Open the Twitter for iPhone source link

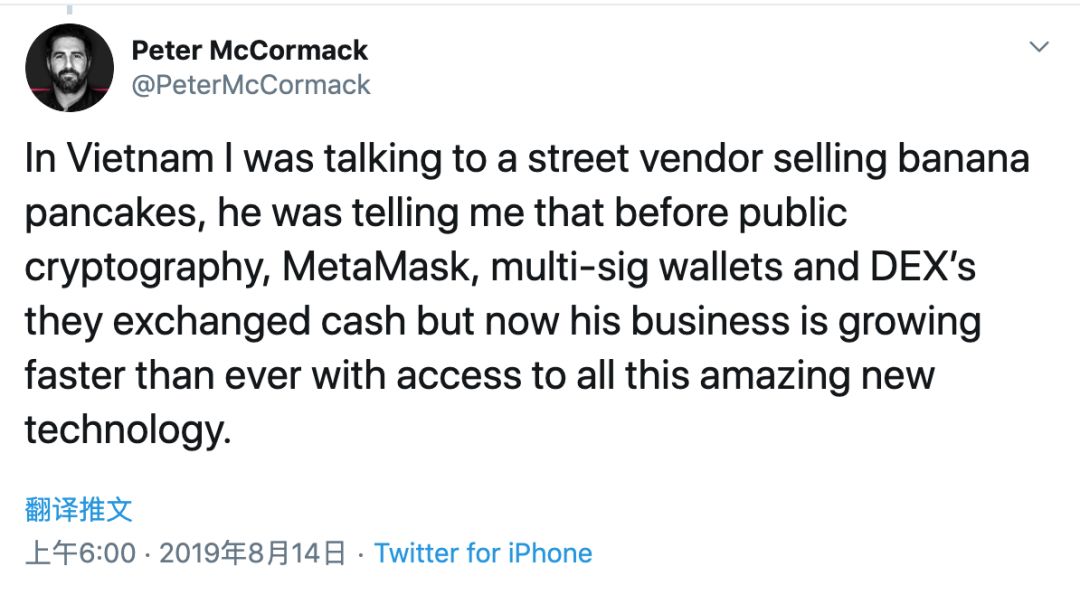click(x=483, y=553)
